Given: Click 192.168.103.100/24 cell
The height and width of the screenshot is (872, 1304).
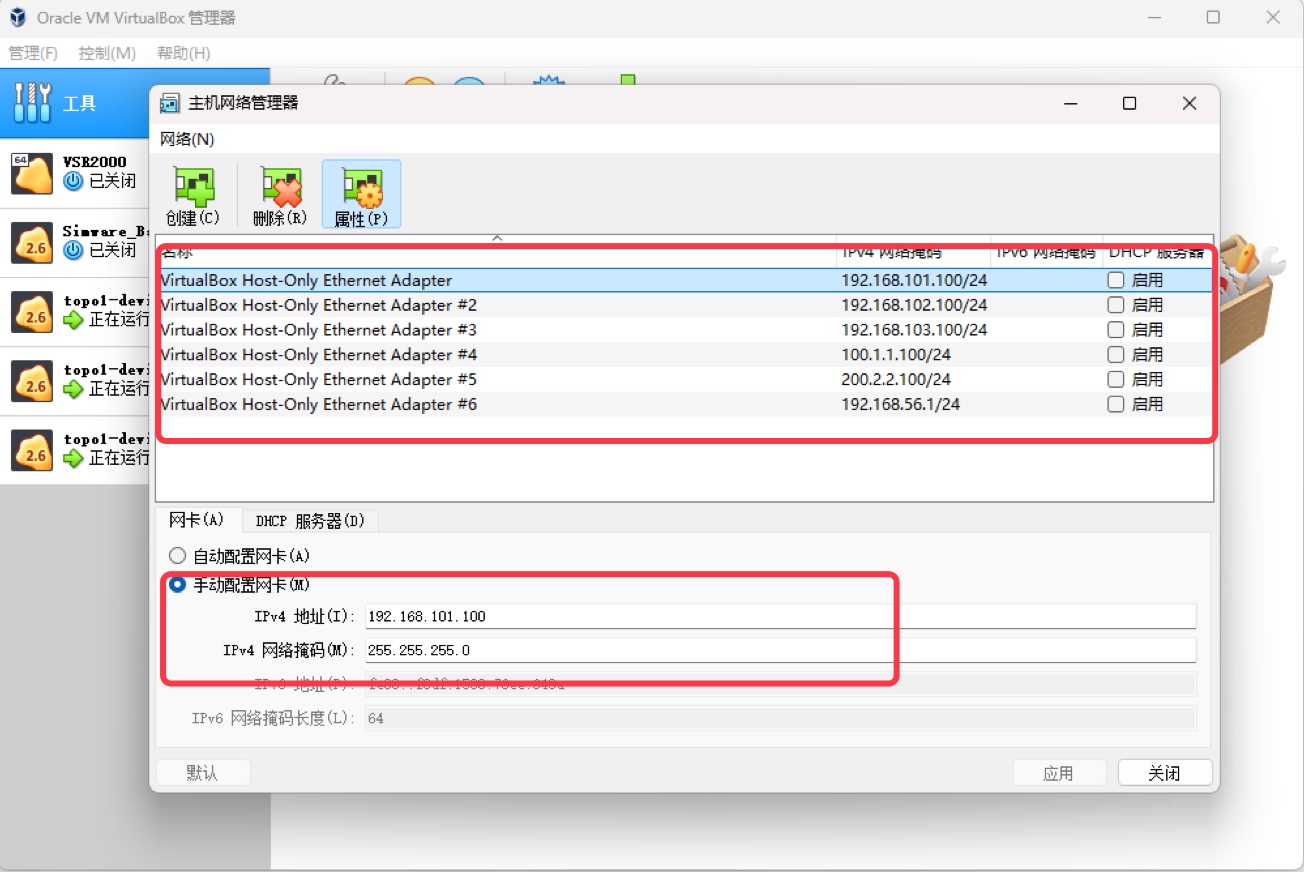Looking at the screenshot, I should [x=914, y=330].
